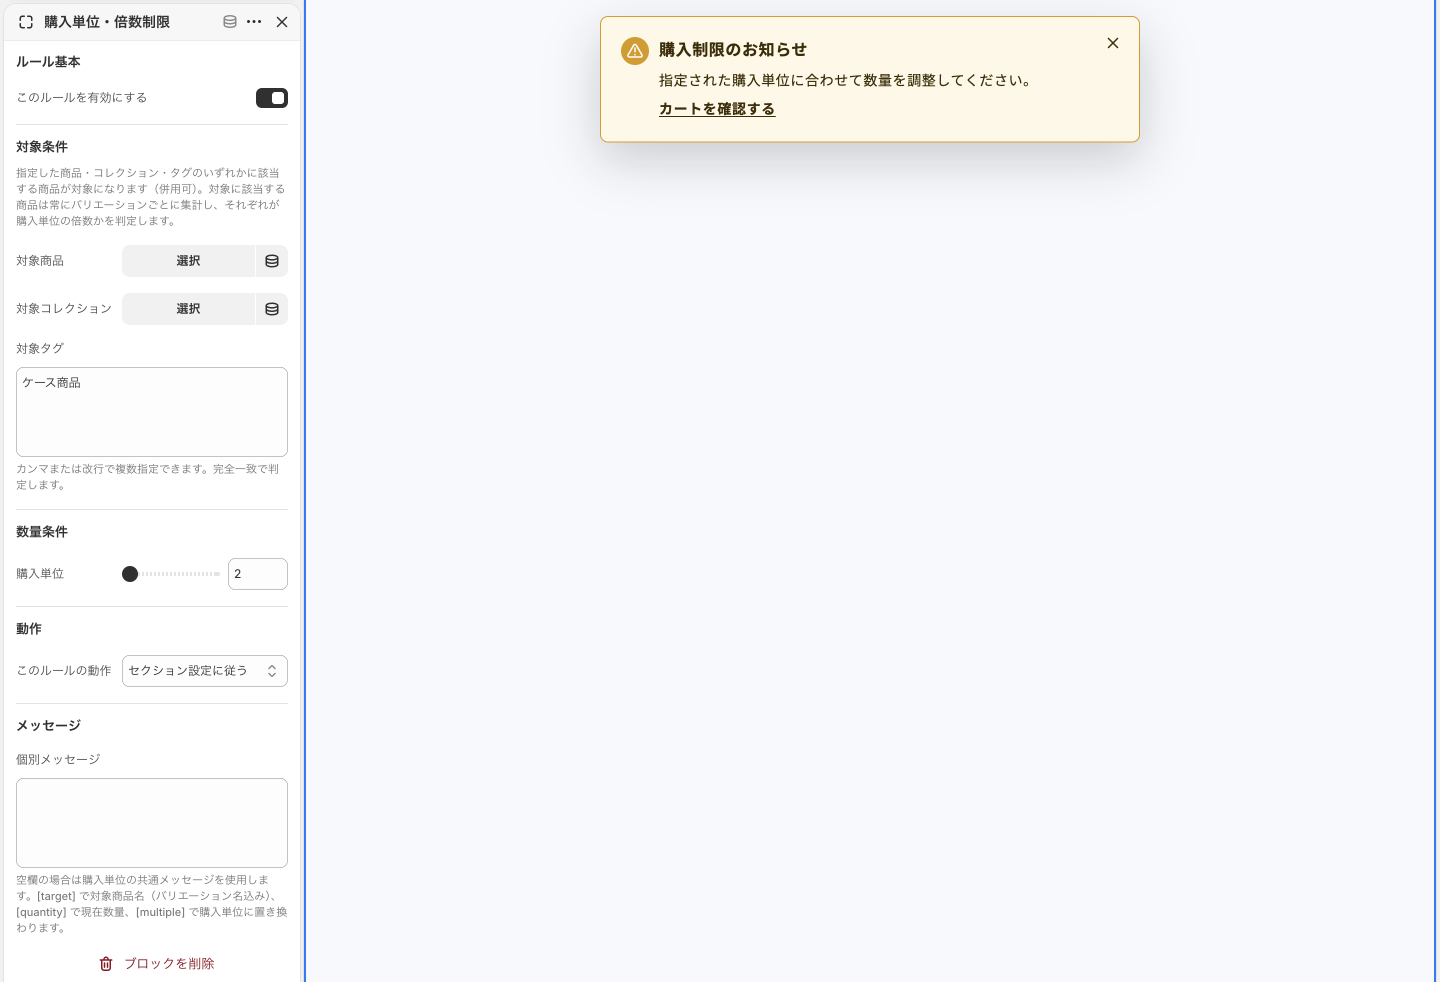Dismiss the 購入制限のお知らせ notification
Image resolution: width=1440 pixels, height=982 pixels.
pyautogui.click(x=1113, y=43)
